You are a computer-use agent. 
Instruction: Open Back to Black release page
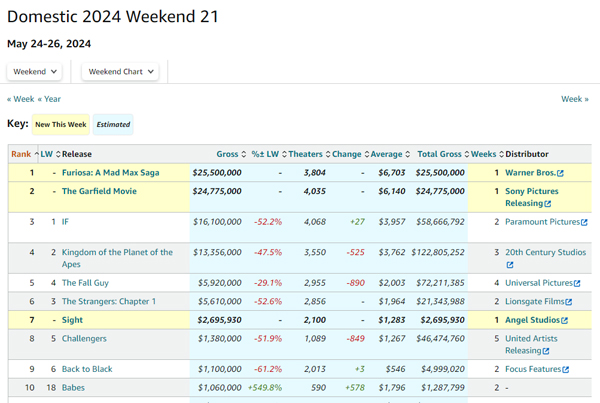pos(87,369)
